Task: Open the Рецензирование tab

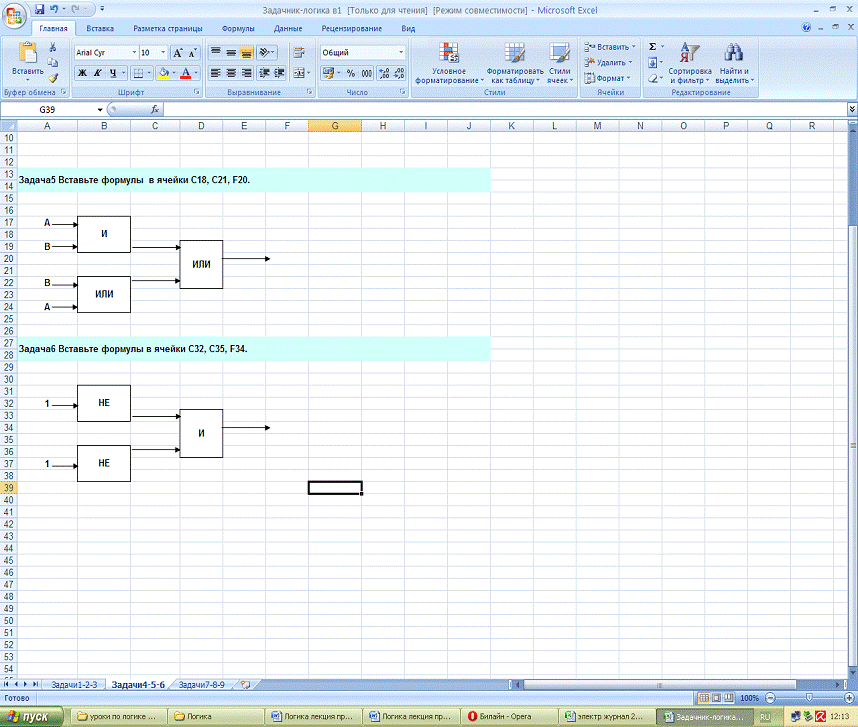Action: tap(351, 28)
